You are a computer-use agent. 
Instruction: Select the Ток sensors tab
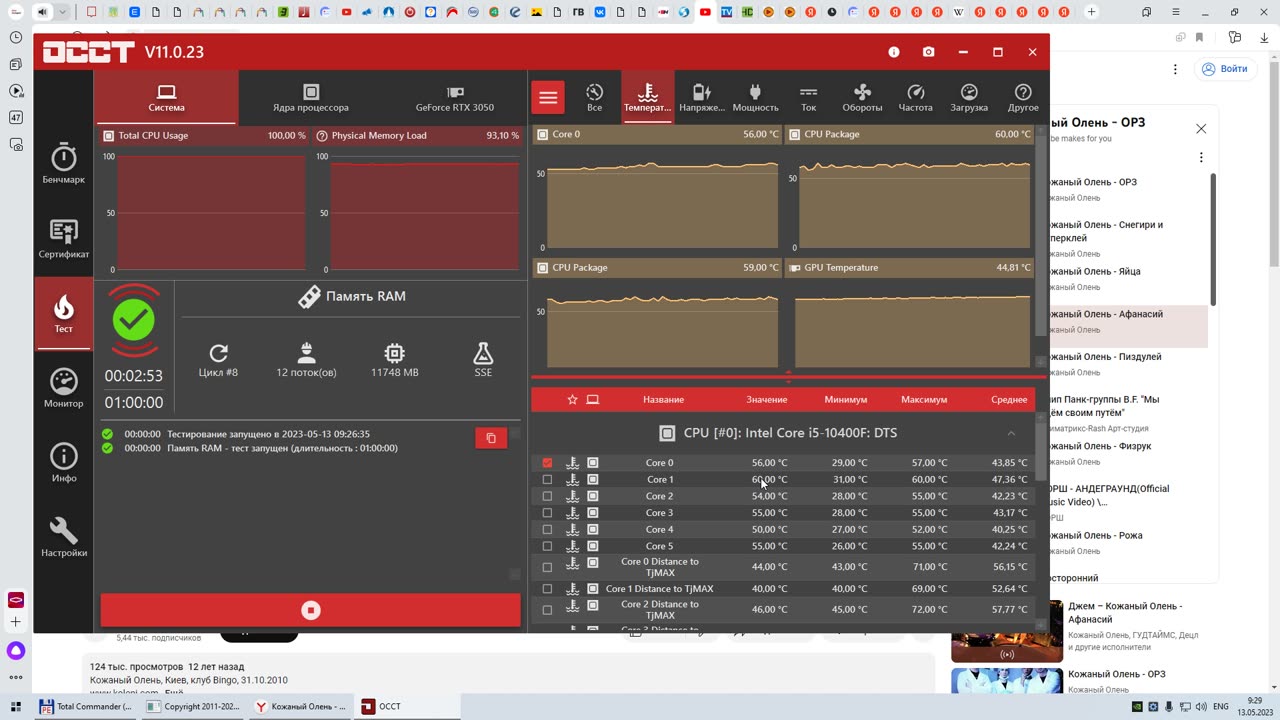[x=808, y=97]
